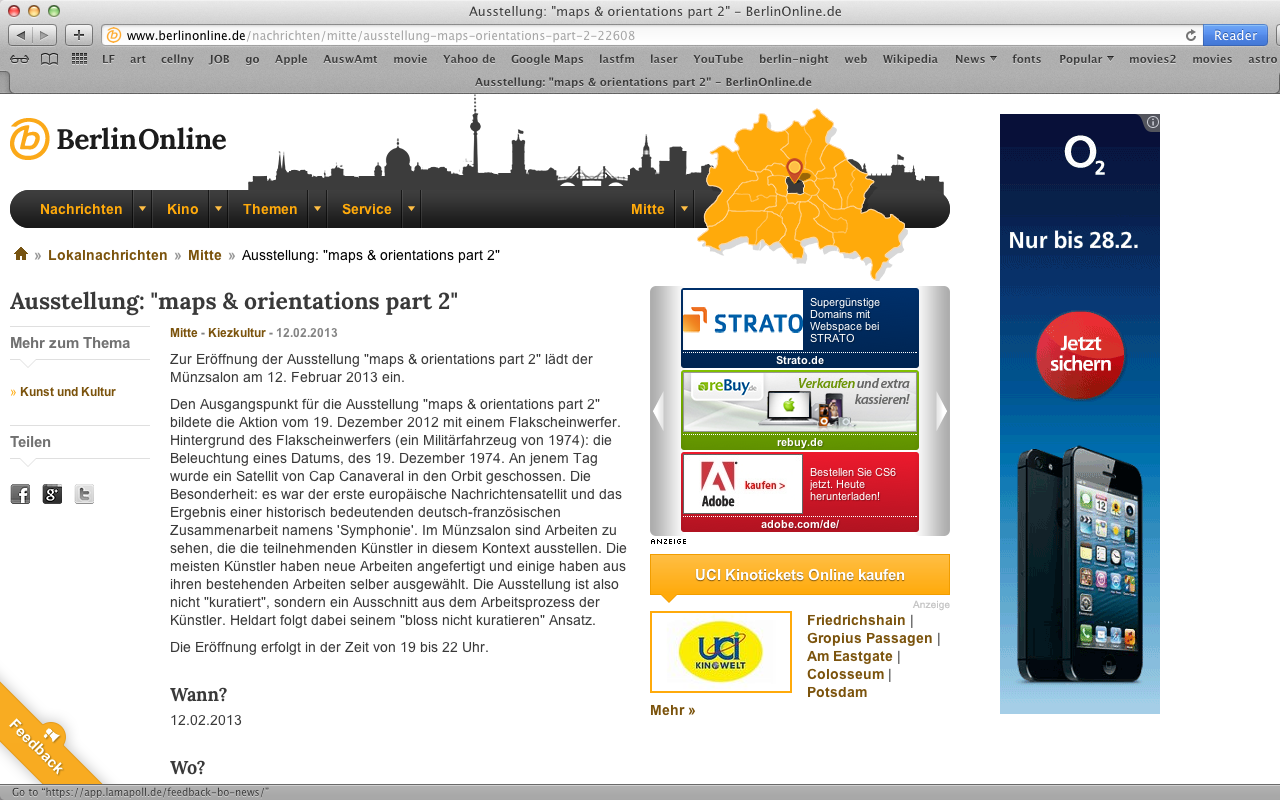Show bookmarks with the book icon

pyautogui.click(x=49, y=59)
